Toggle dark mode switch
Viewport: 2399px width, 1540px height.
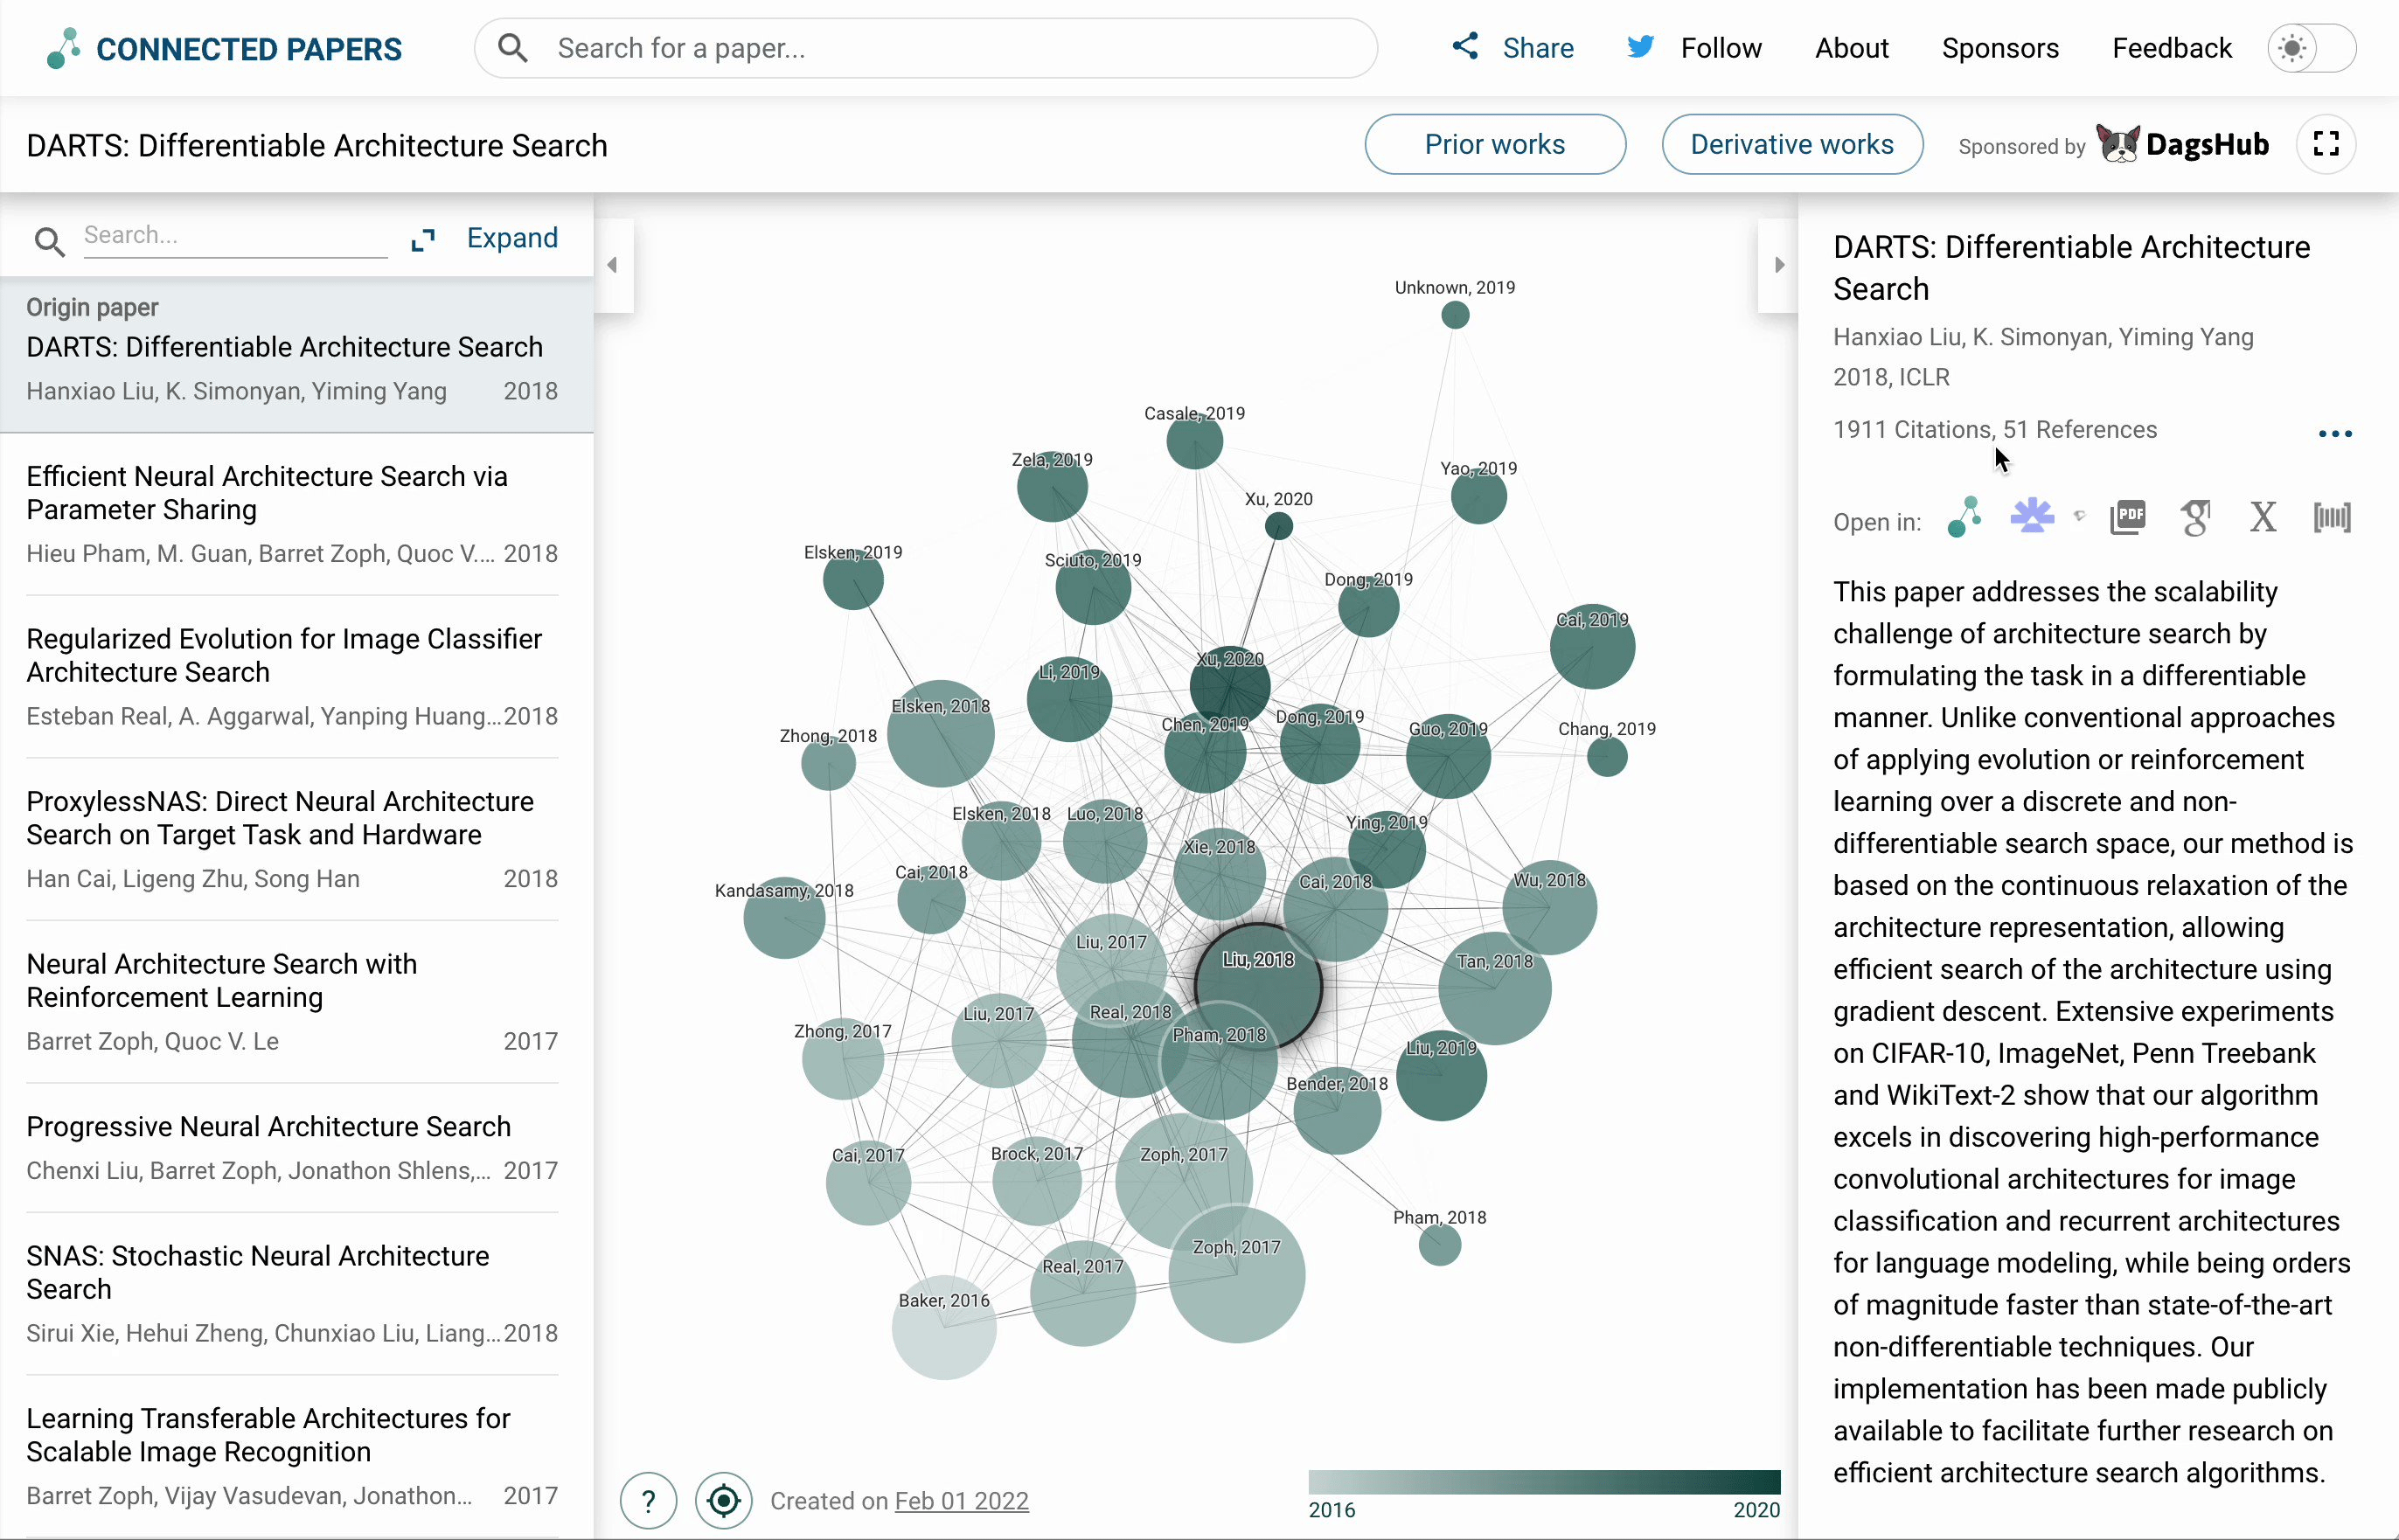click(x=2311, y=48)
